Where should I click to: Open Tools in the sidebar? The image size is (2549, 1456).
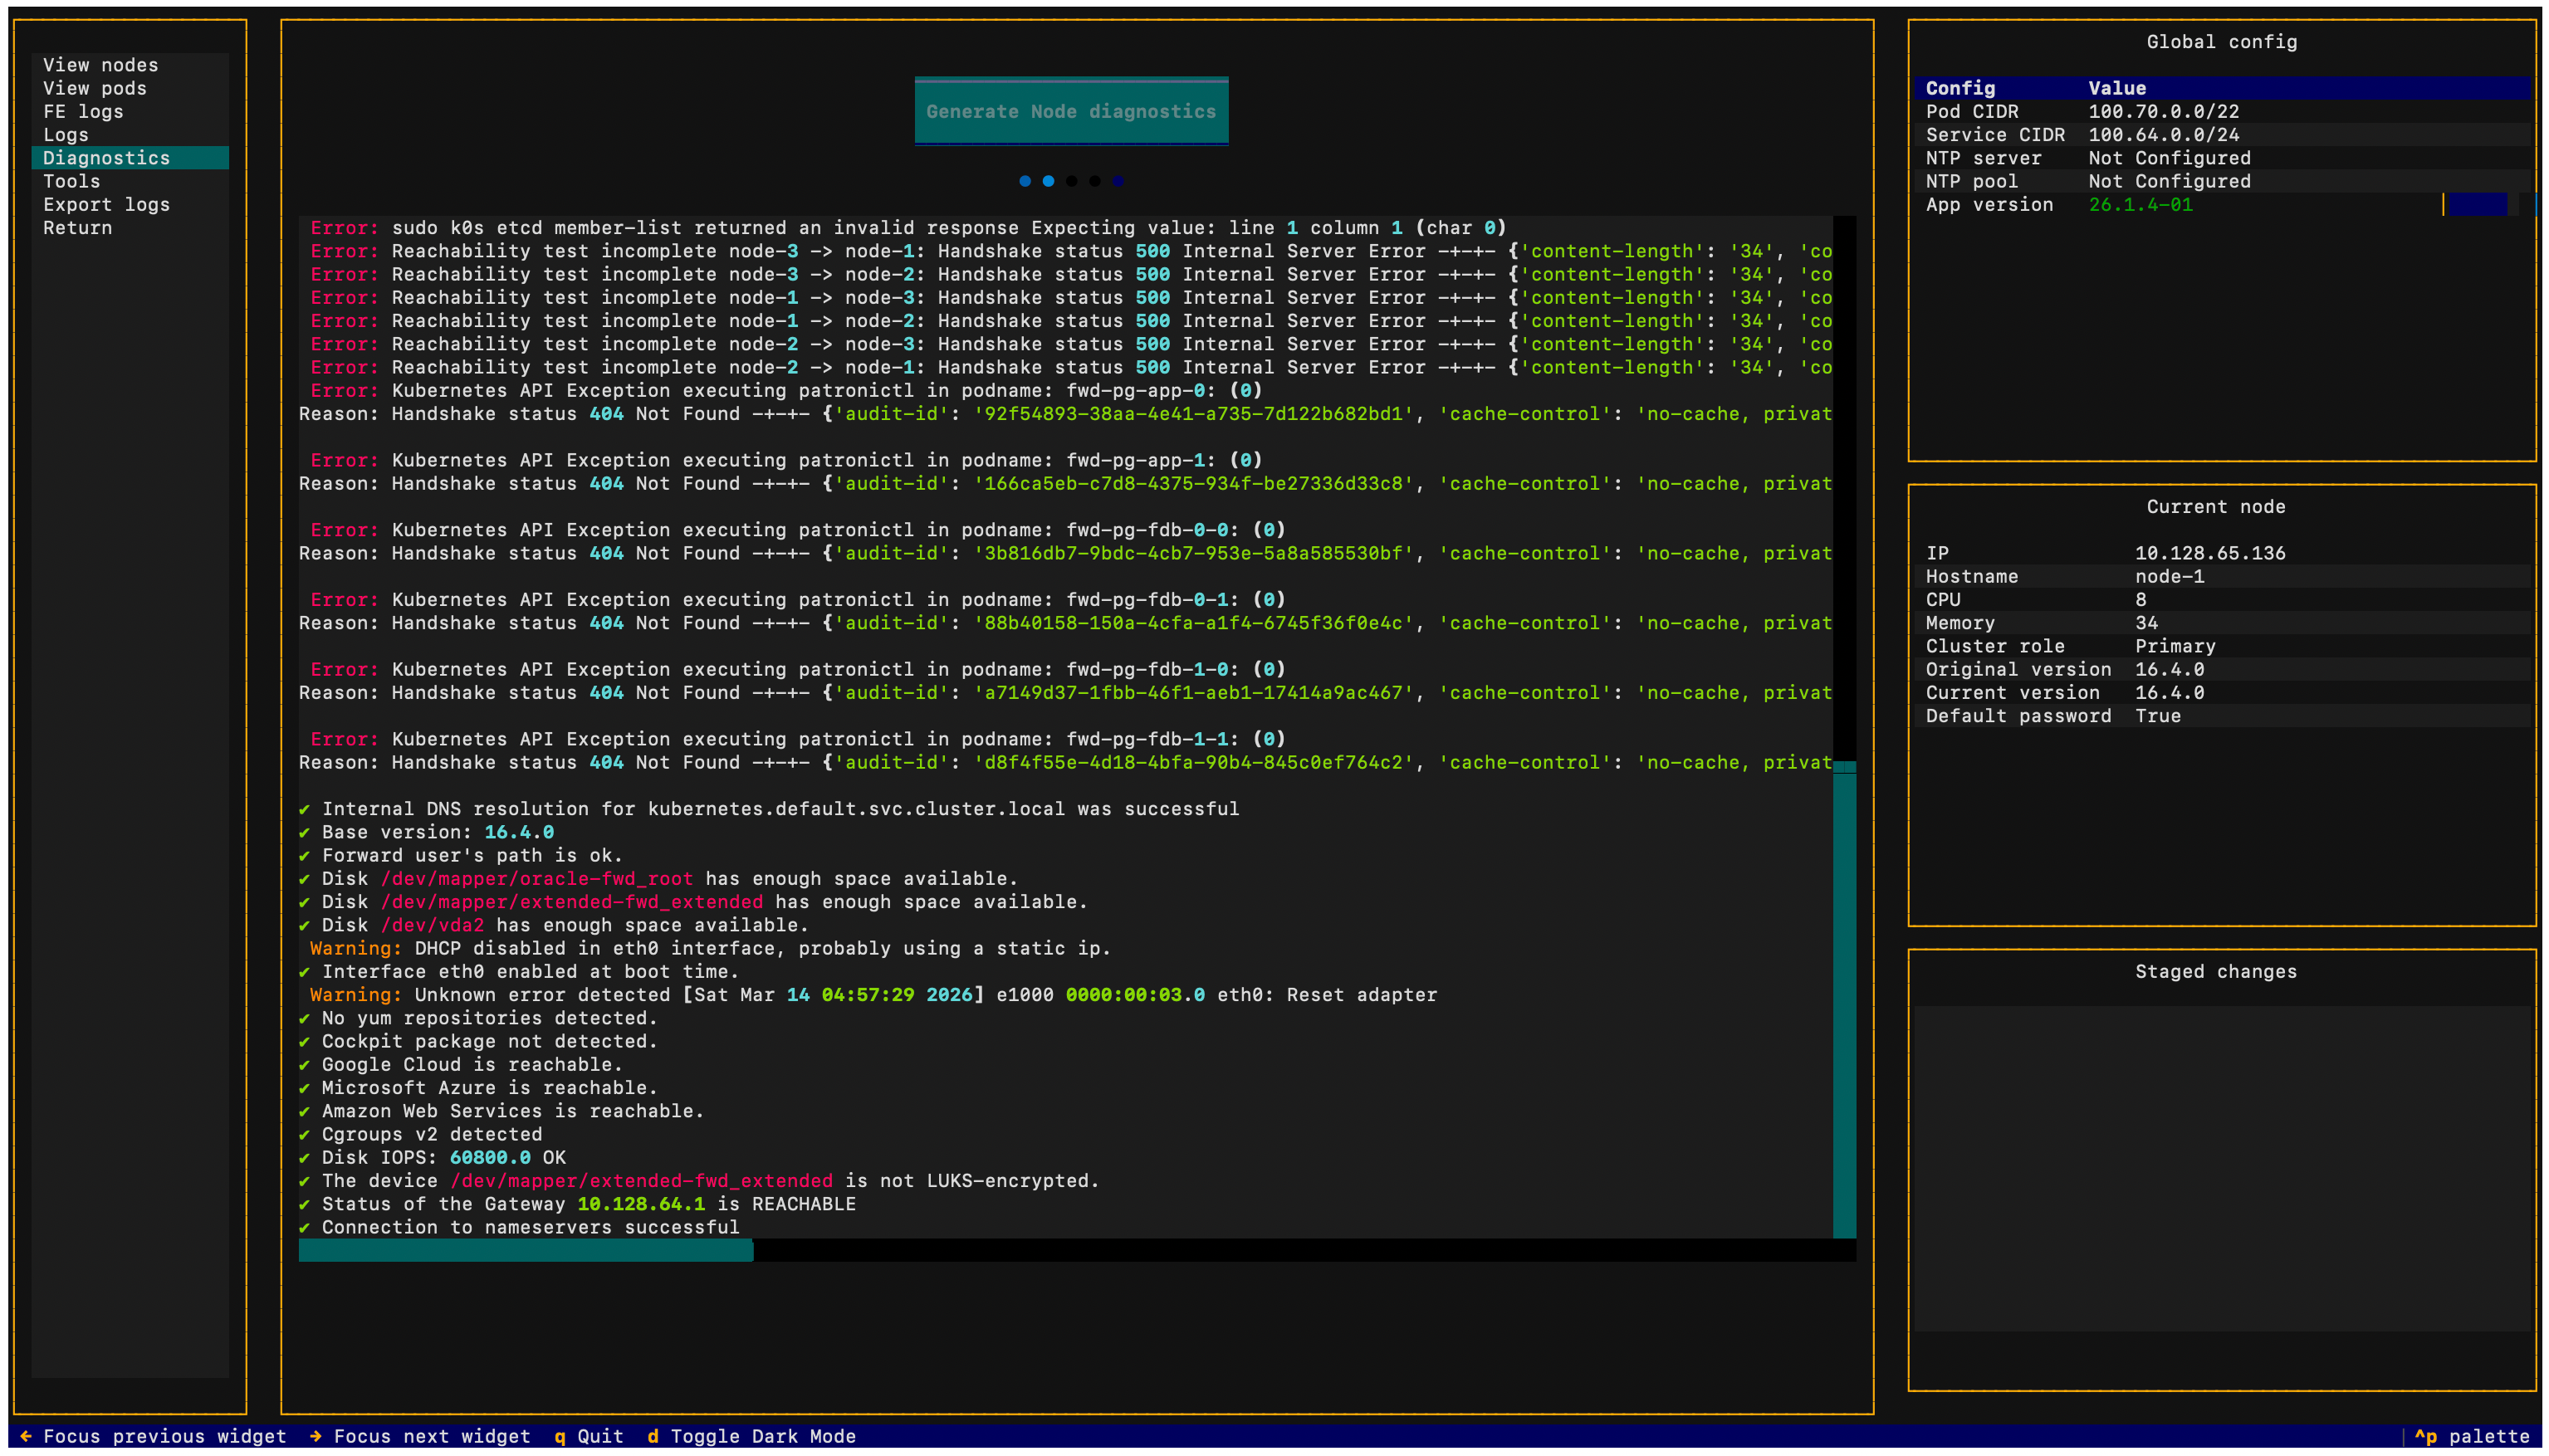(x=130, y=181)
